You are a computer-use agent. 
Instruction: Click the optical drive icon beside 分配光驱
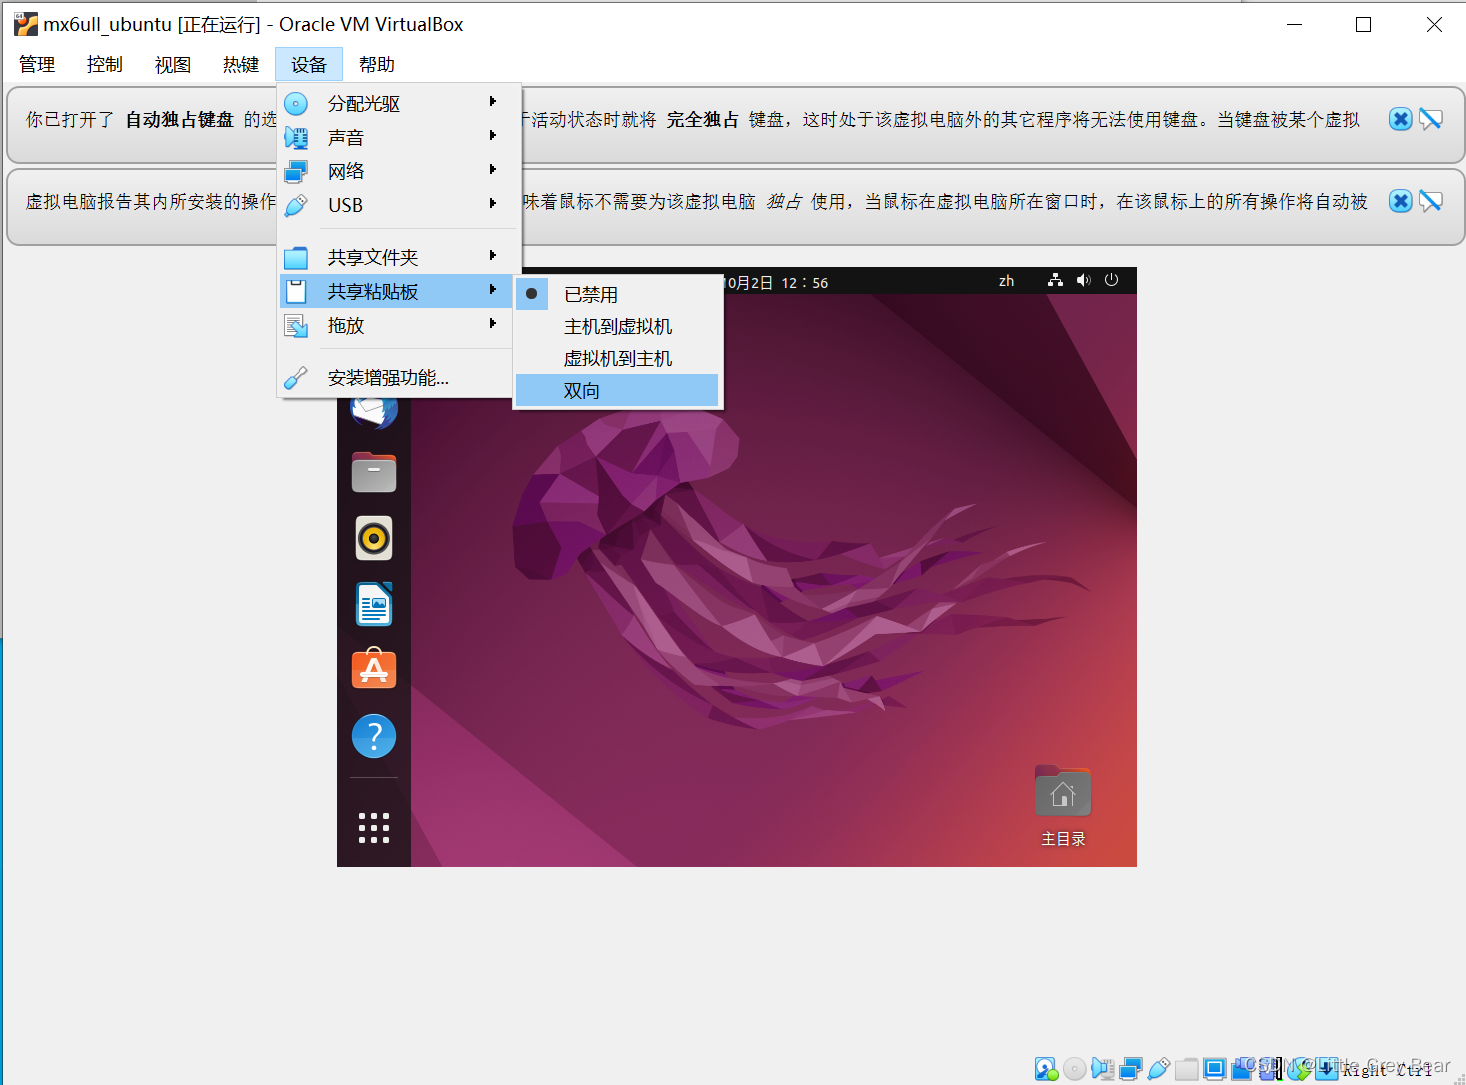tap(296, 103)
